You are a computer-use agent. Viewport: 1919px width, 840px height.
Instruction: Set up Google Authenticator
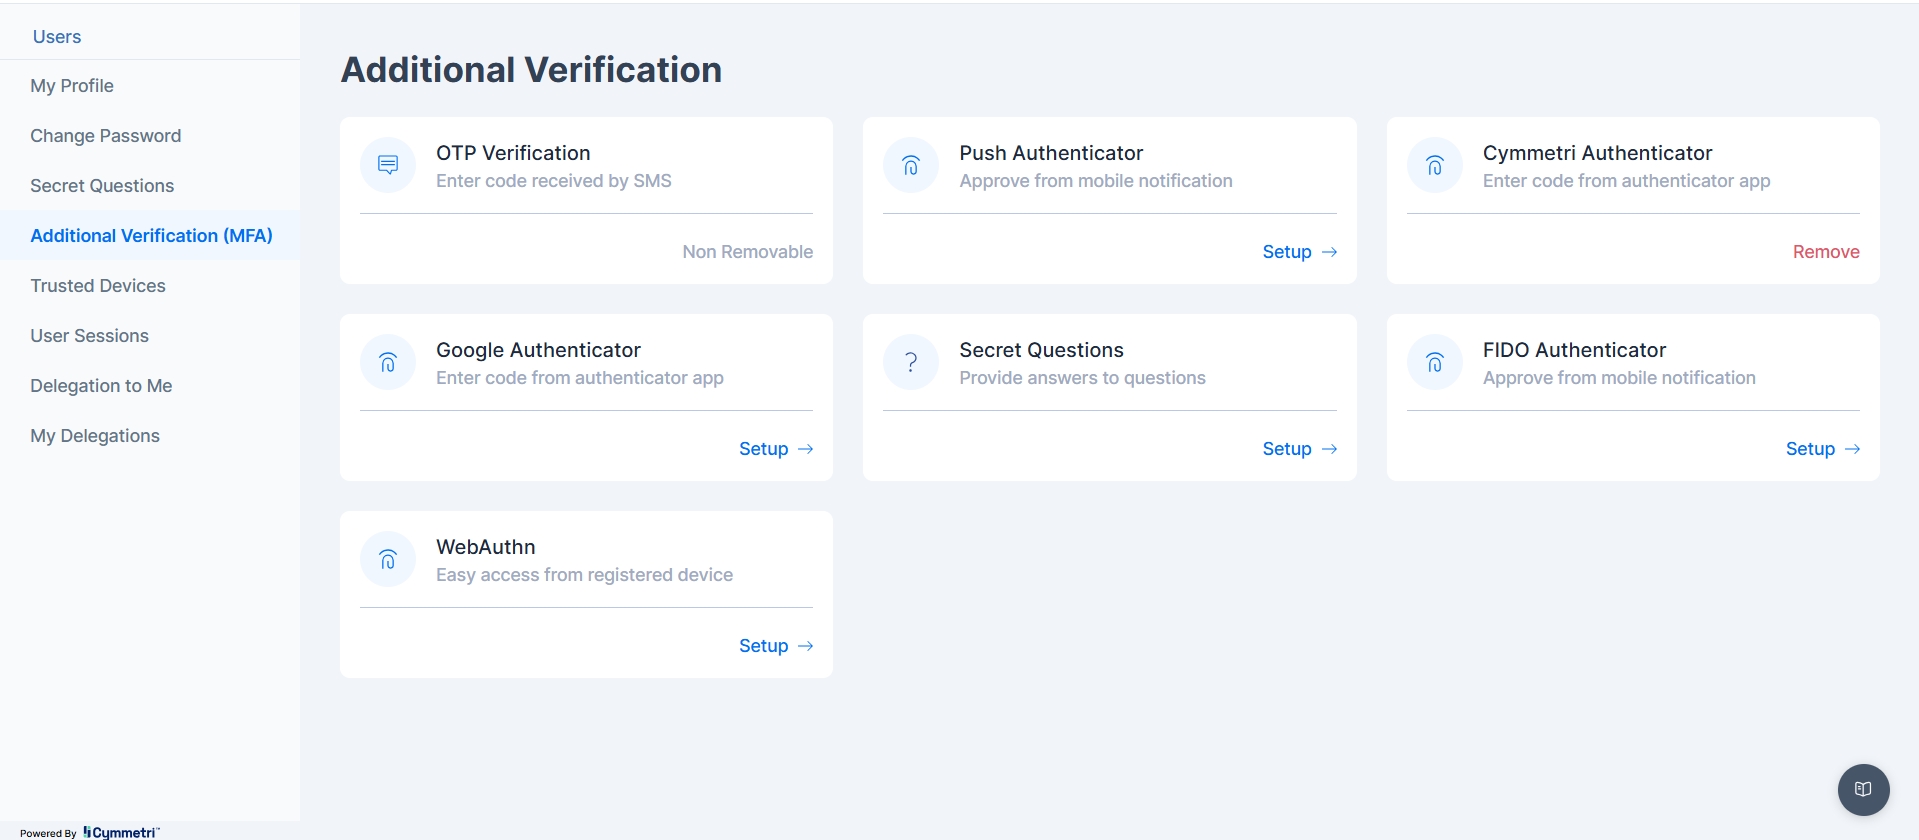point(775,449)
